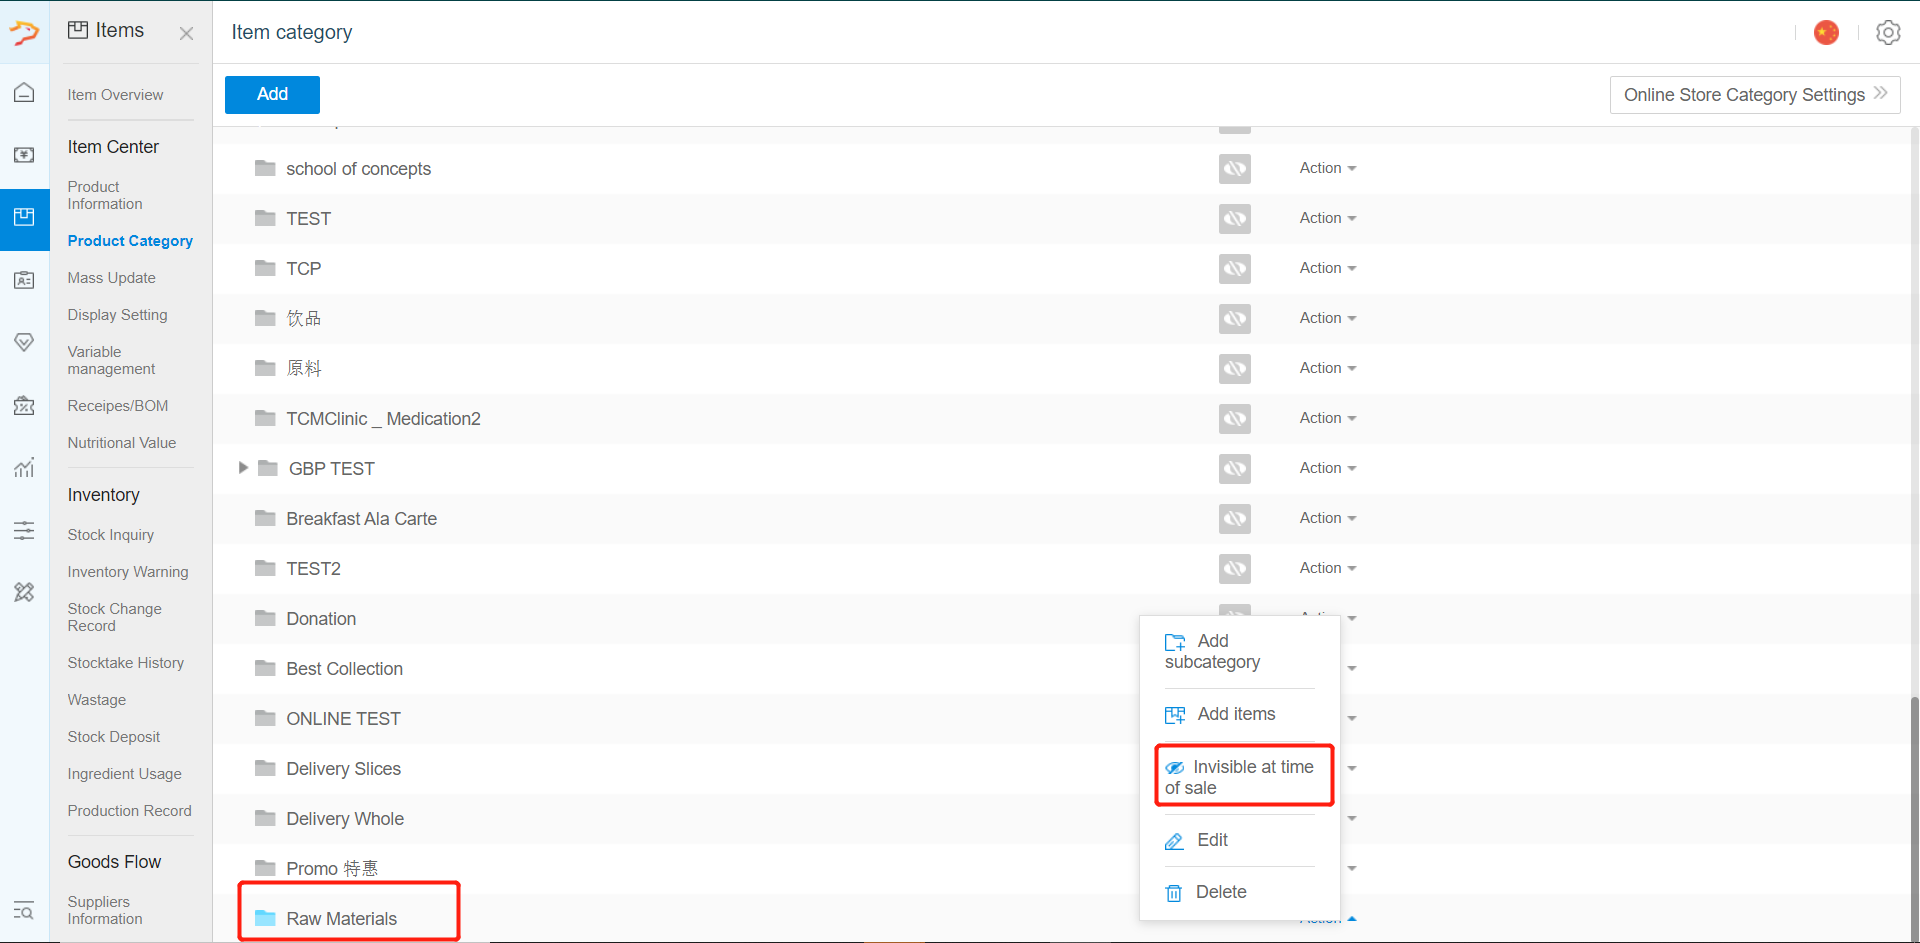Open the sliders settings icon in left rail
The width and height of the screenshot is (1920, 943).
click(x=24, y=530)
